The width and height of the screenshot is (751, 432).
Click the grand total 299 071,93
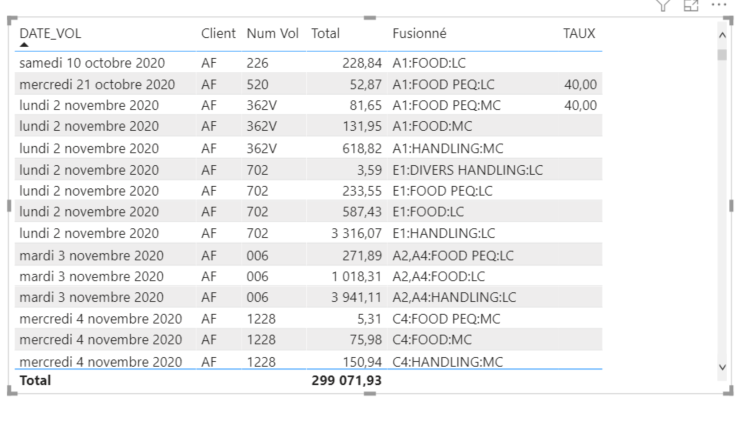pos(347,381)
